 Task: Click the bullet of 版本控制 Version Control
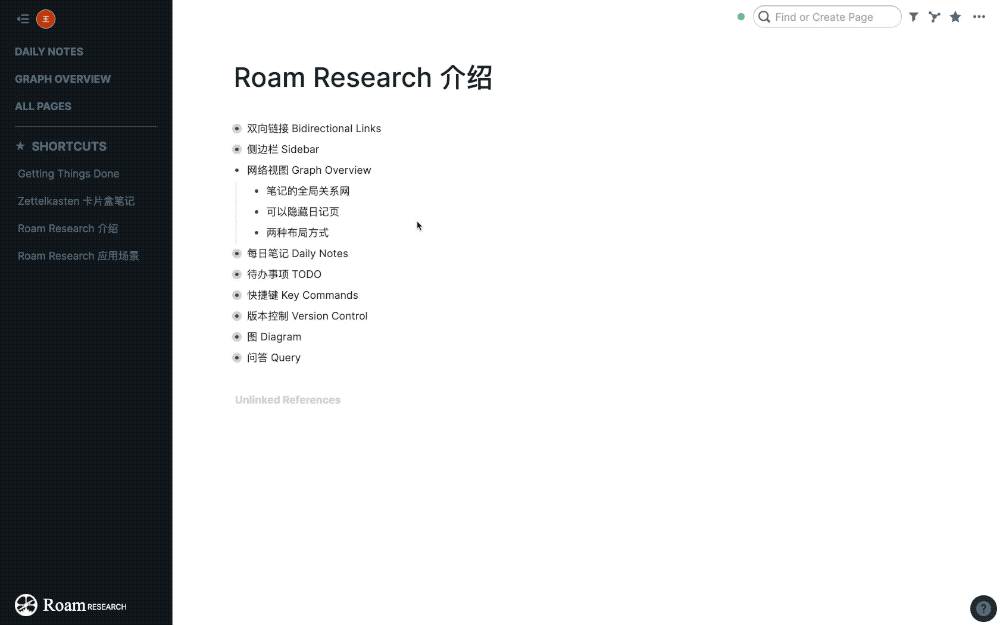(237, 316)
